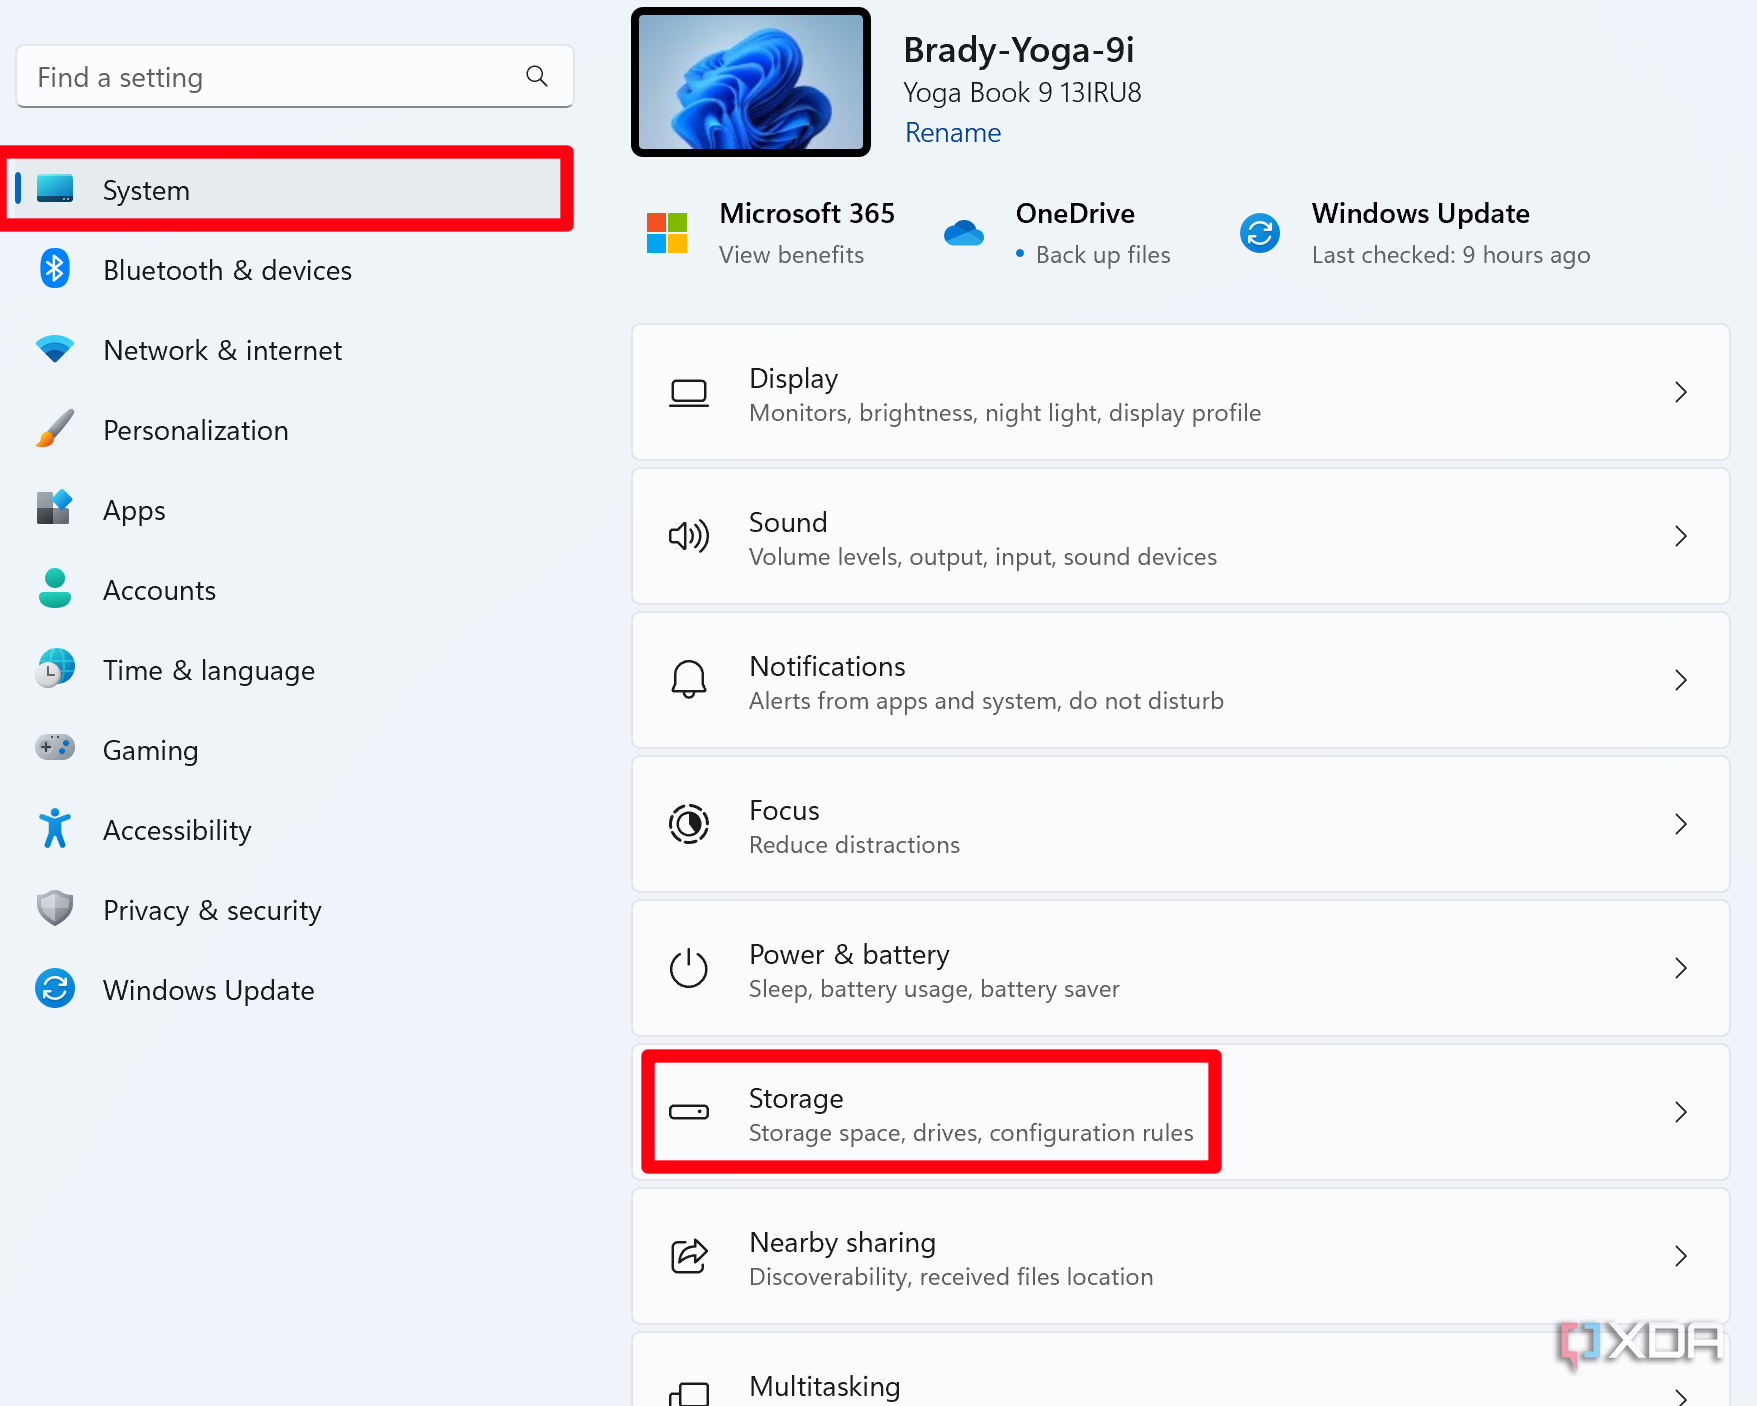The image size is (1757, 1406).
Task: Click the Windows Update refresh icon
Action: coord(1259,232)
